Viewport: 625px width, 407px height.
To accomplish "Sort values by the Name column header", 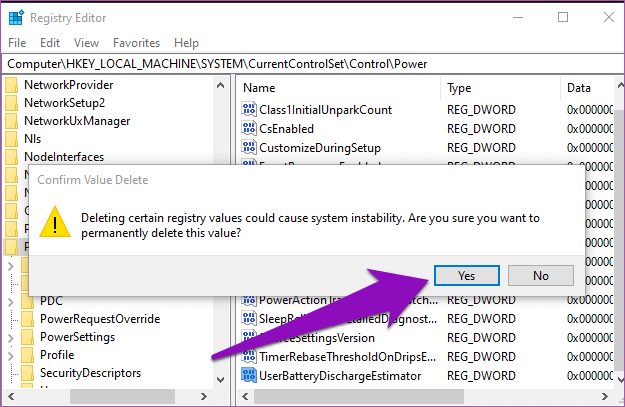I will (259, 88).
